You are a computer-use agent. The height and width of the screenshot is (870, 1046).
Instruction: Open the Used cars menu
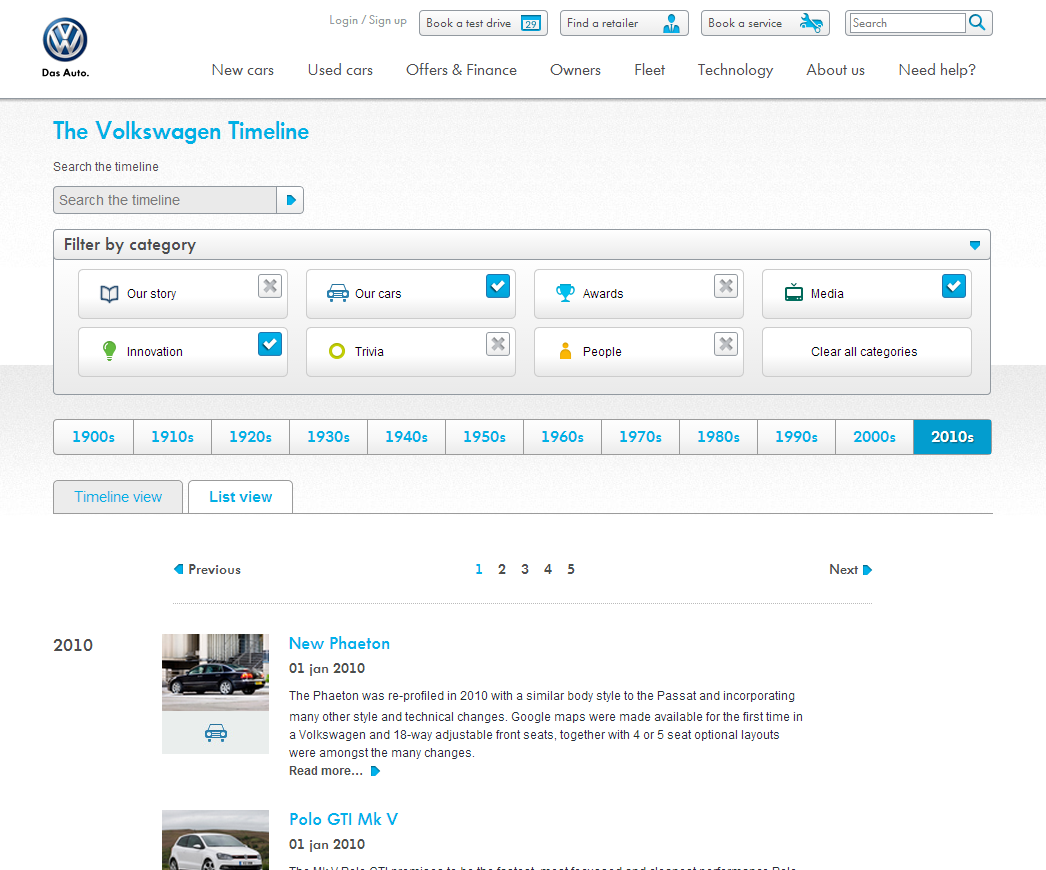(340, 70)
